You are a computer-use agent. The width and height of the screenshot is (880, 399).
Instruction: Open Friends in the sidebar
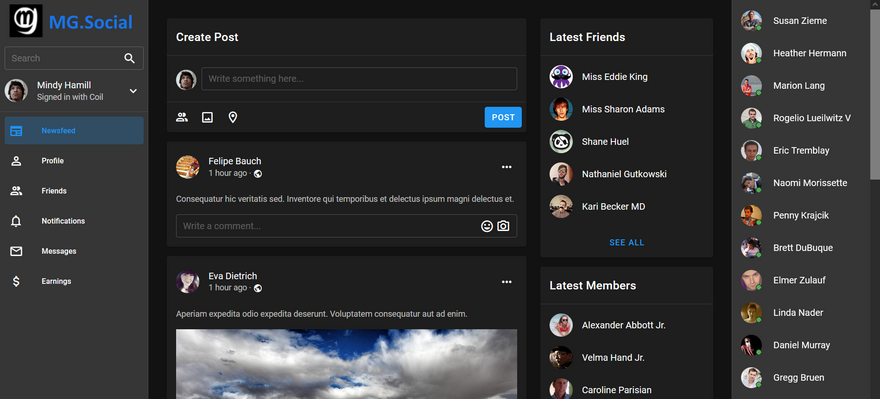74,191
